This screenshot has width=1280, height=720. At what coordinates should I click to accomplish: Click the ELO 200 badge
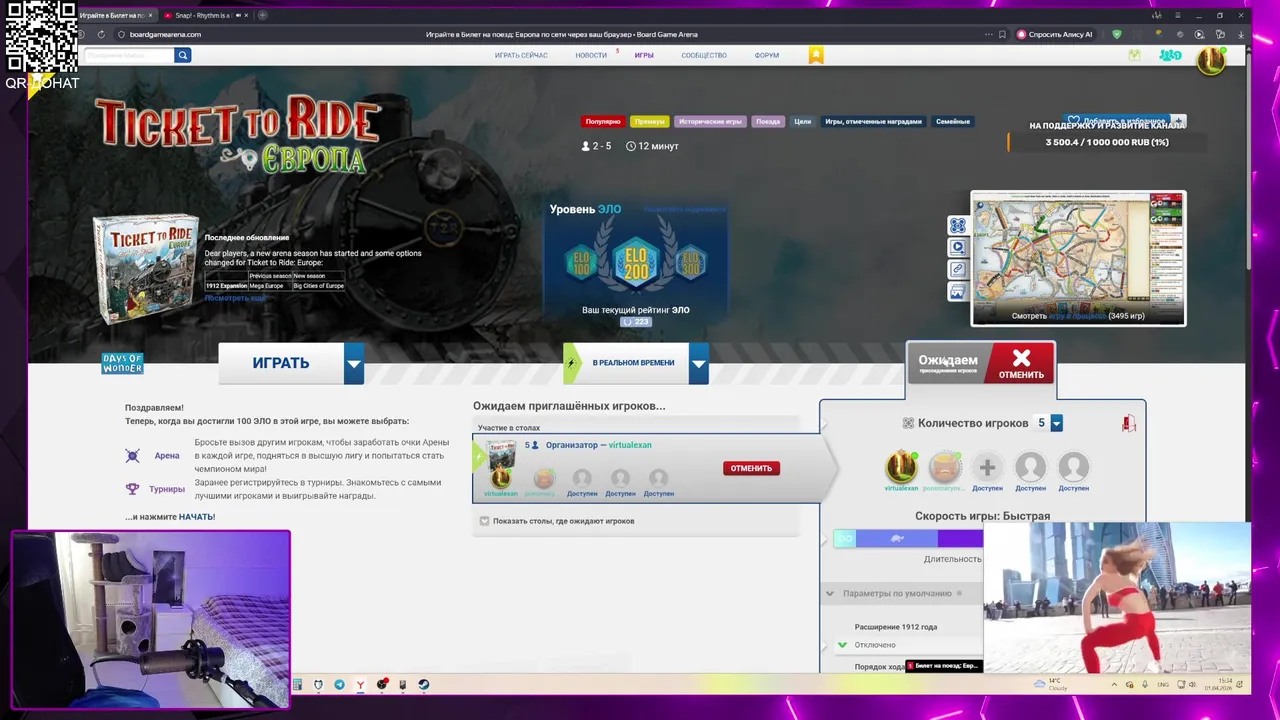(636, 263)
